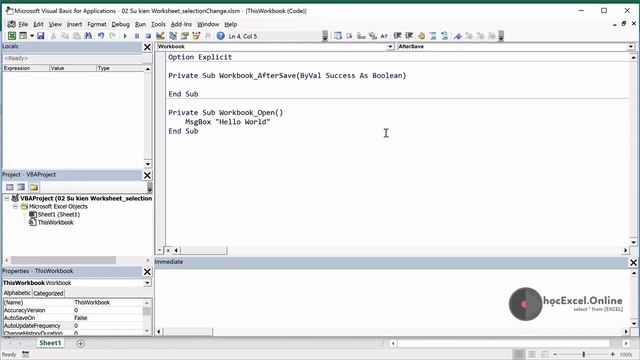Viewport: 640px width, 360px height.
Task: Close the Locals window
Action: point(147,47)
